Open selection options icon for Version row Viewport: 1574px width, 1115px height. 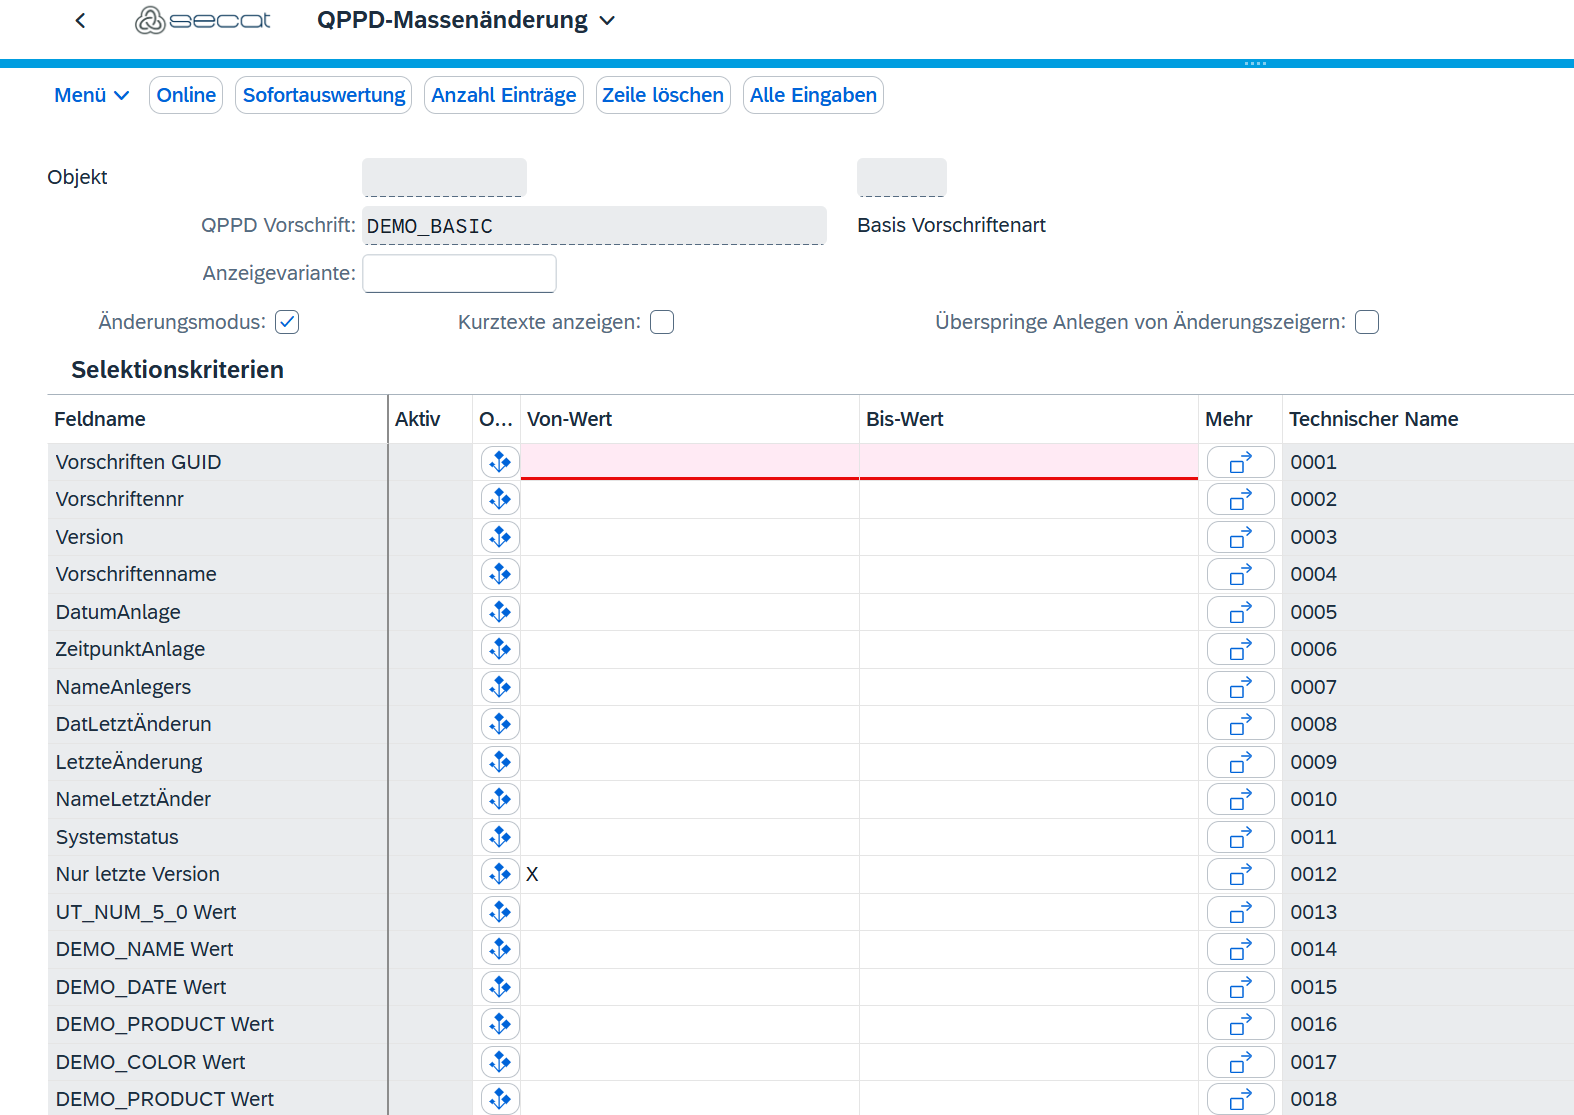coord(500,537)
